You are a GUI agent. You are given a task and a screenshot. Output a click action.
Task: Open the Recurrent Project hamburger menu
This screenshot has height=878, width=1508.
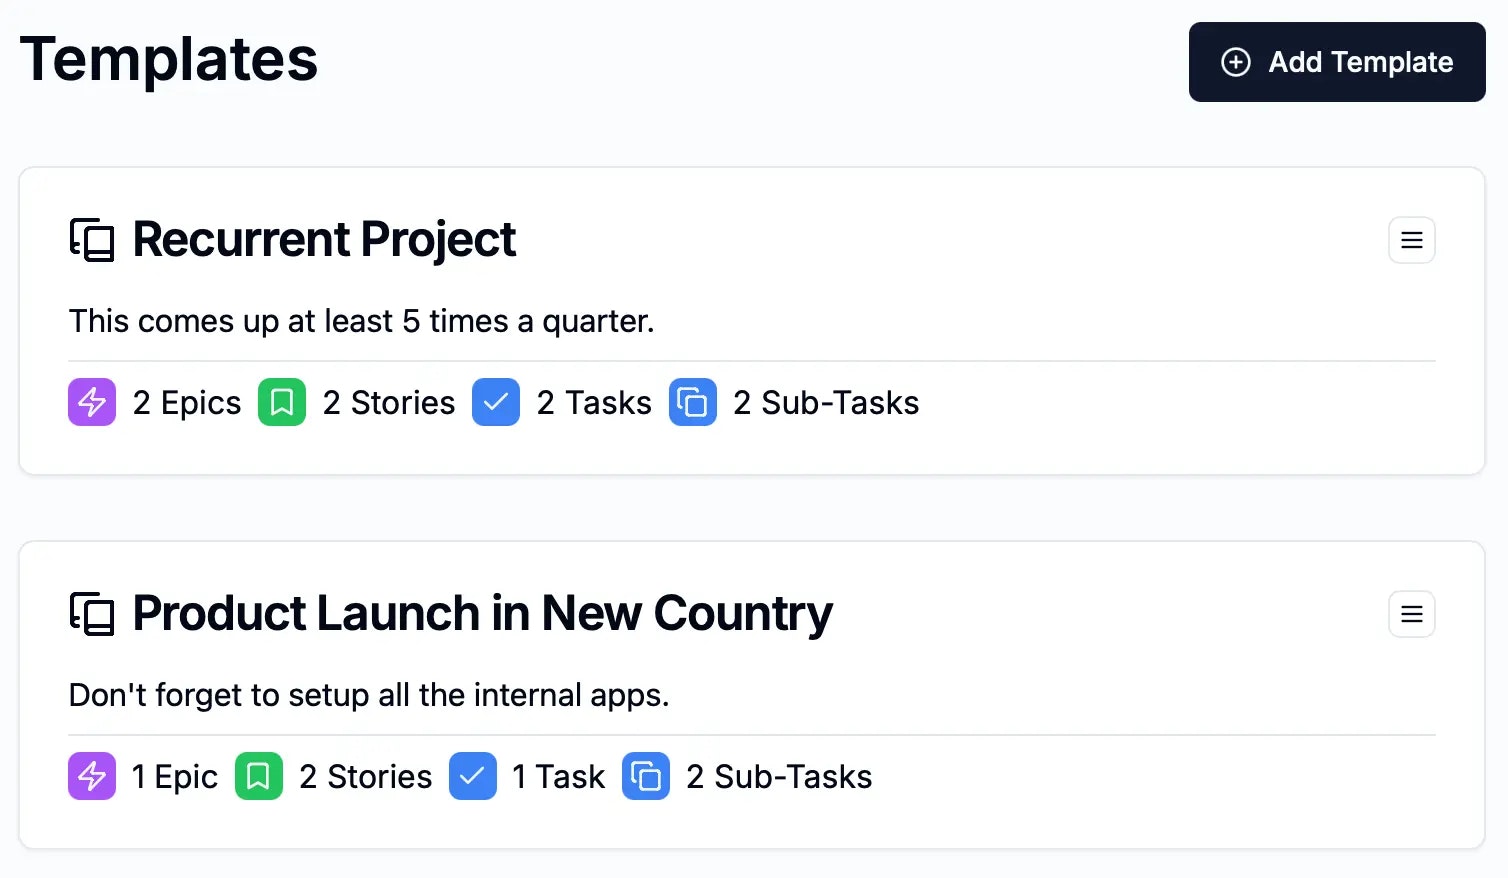(1411, 240)
